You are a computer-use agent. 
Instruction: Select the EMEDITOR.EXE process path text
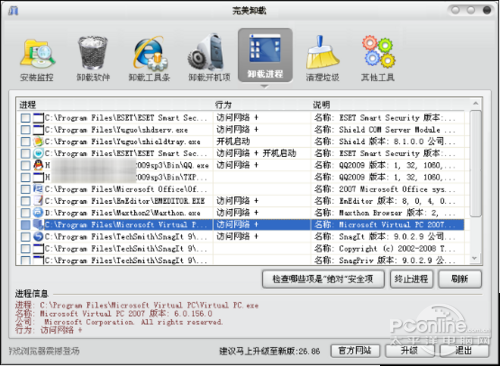(x=125, y=201)
